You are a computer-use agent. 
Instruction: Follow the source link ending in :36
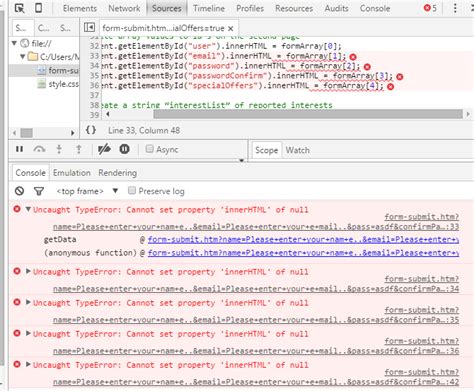coord(256,351)
